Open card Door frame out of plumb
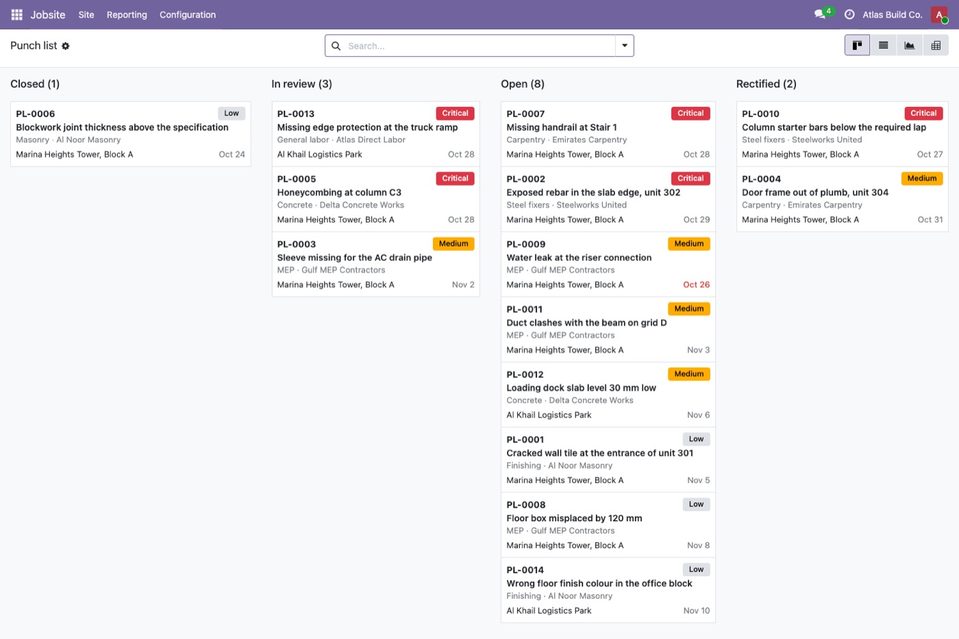The width and height of the screenshot is (959, 639). [842, 199]
